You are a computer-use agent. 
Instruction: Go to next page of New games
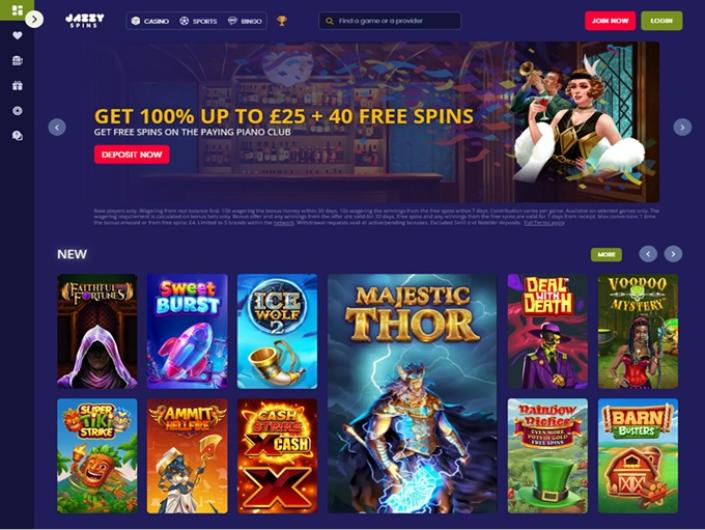(673, 254)
